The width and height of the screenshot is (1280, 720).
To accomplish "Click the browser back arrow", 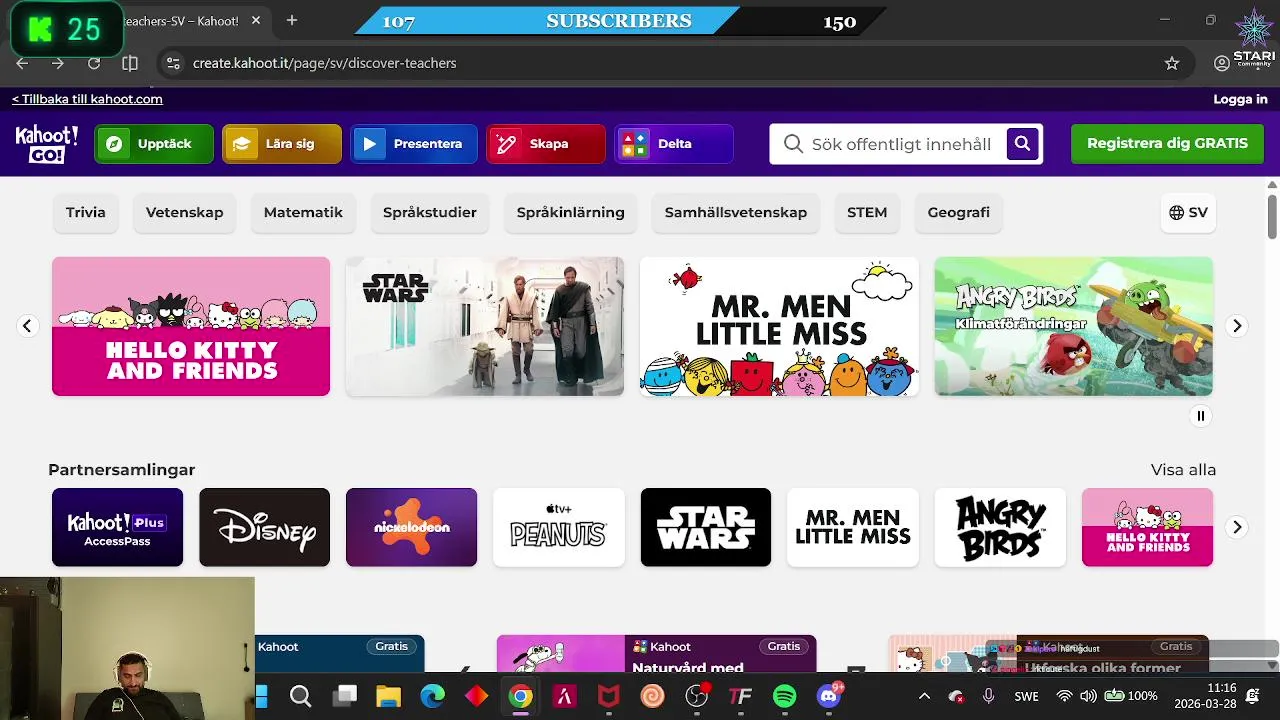I will tap(22, 63).
